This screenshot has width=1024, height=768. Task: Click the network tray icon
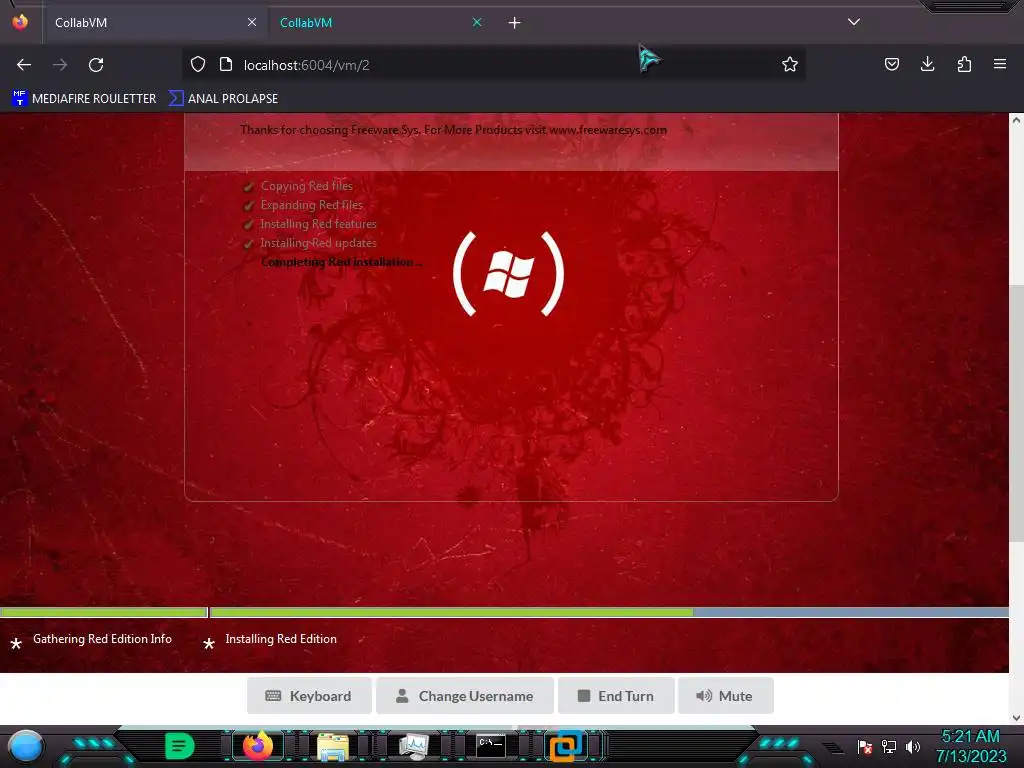pyautogui.click(x=889, y=746)
